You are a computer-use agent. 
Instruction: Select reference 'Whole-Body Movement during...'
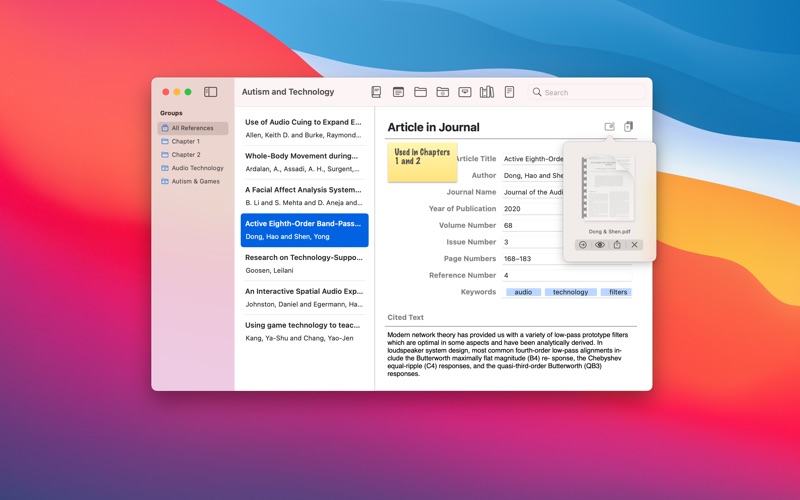point(304,162)
